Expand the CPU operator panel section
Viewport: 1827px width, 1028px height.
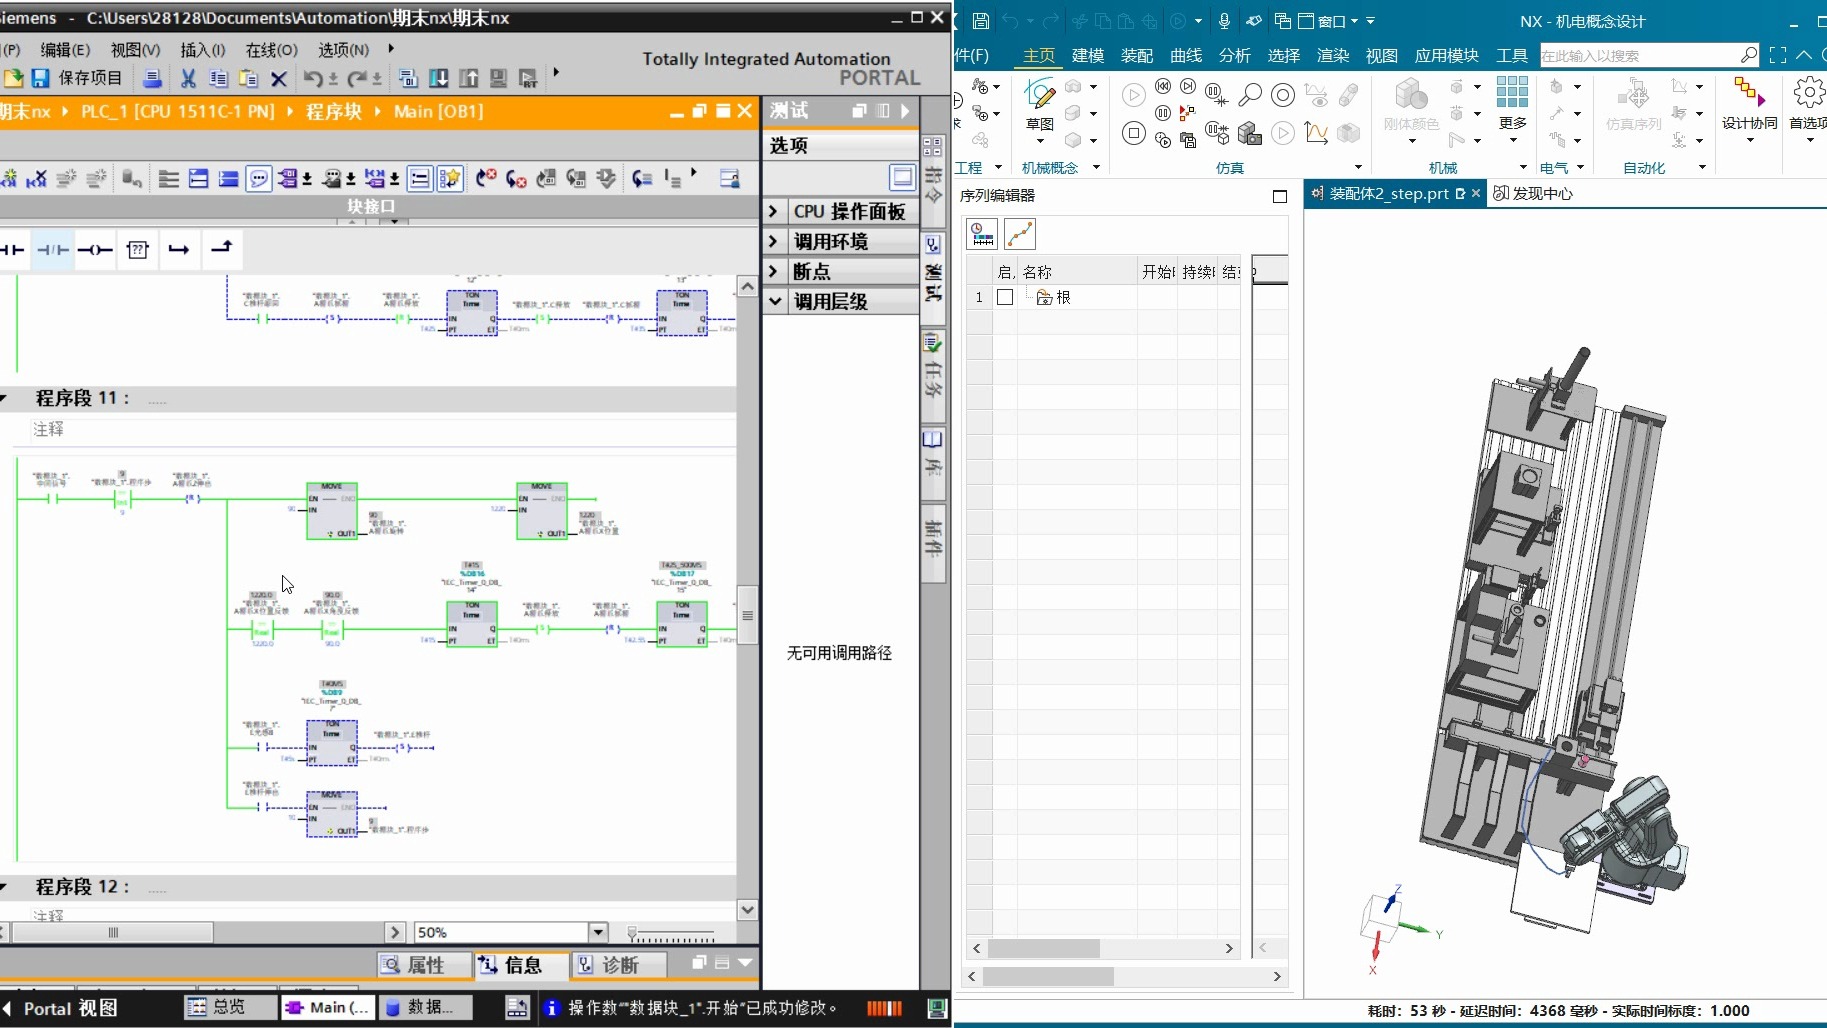tap(773, 212)
